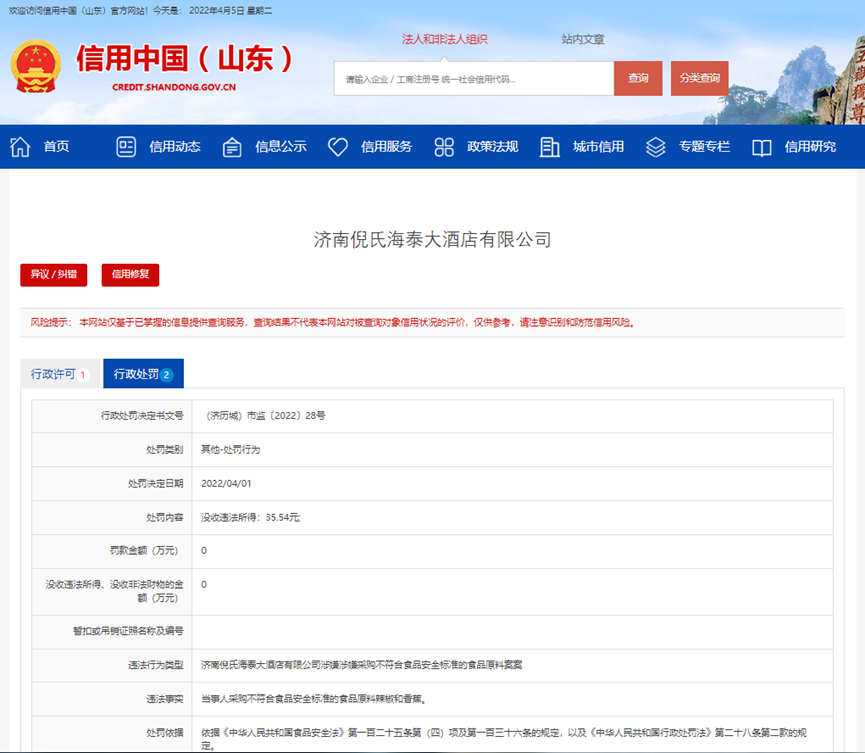The height and width of the screenshot is (753, 865).
Task: Focus the enterprise name search input field
Action: tap(474, 78)
